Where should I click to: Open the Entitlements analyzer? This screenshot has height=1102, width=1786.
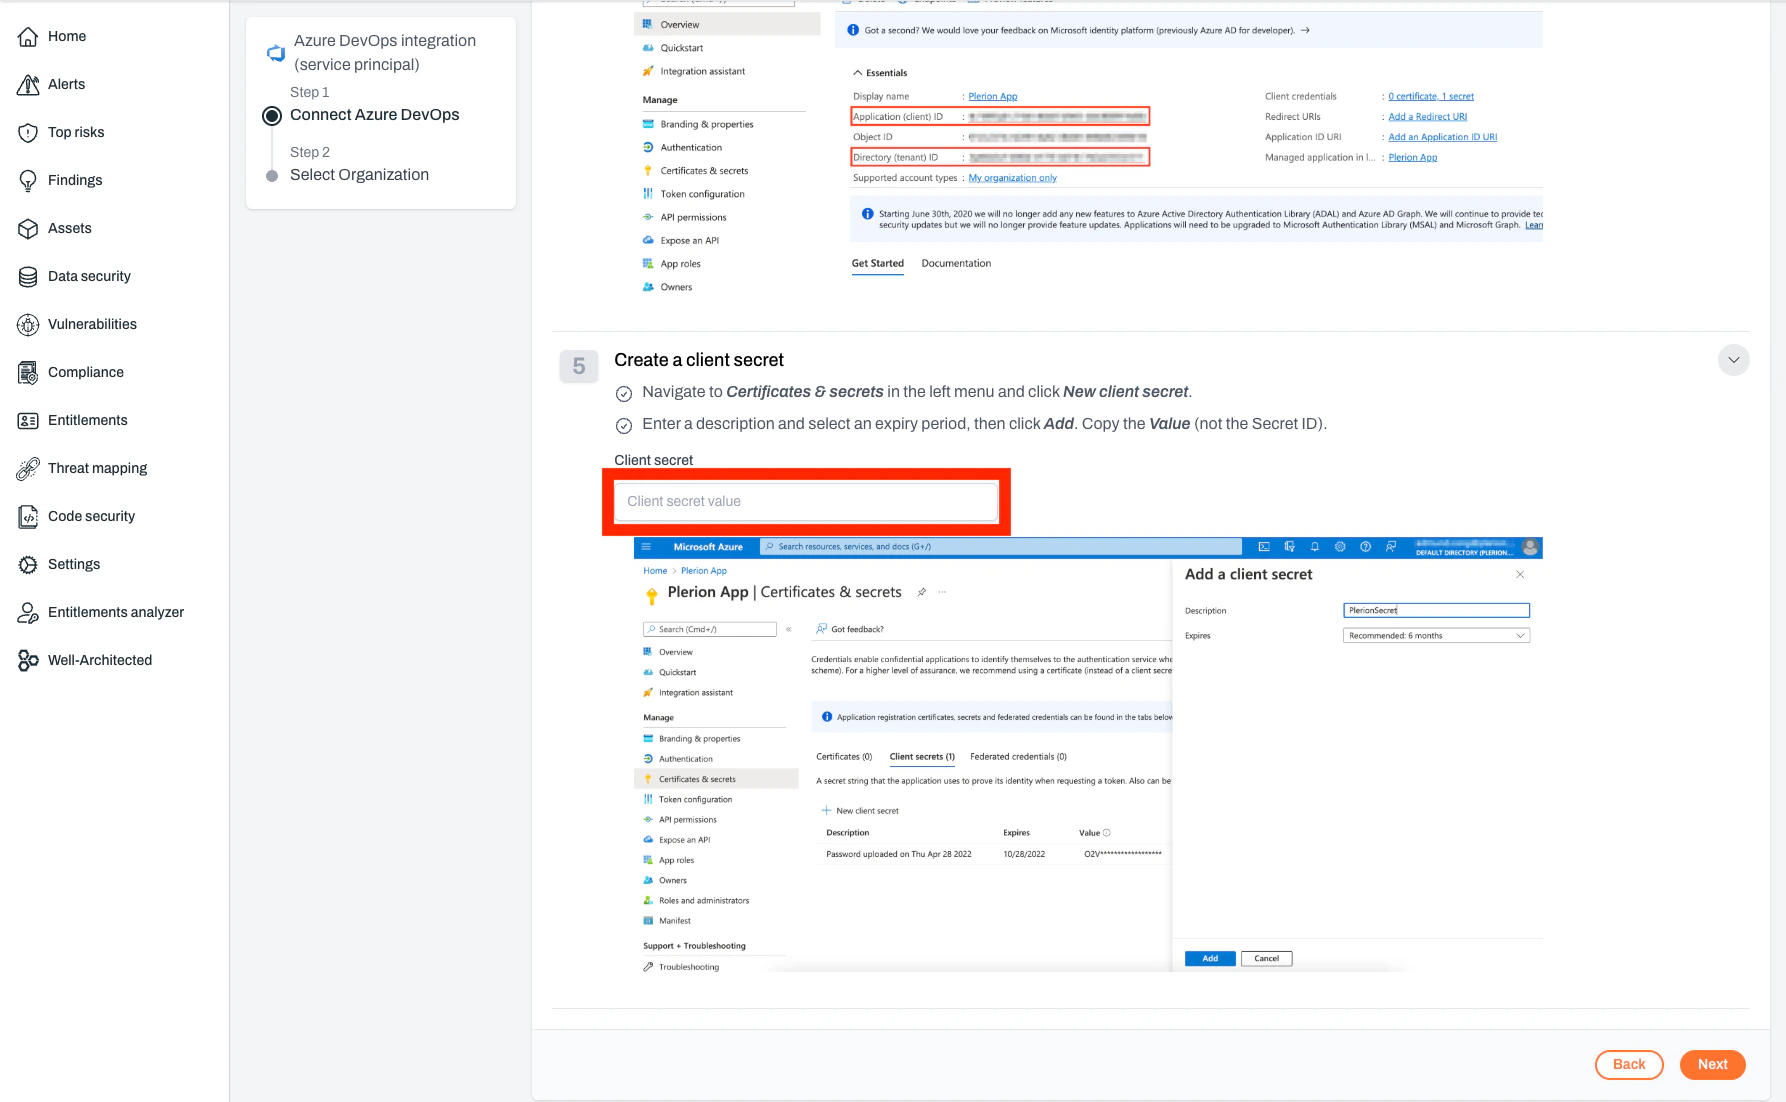coord(115,612)
